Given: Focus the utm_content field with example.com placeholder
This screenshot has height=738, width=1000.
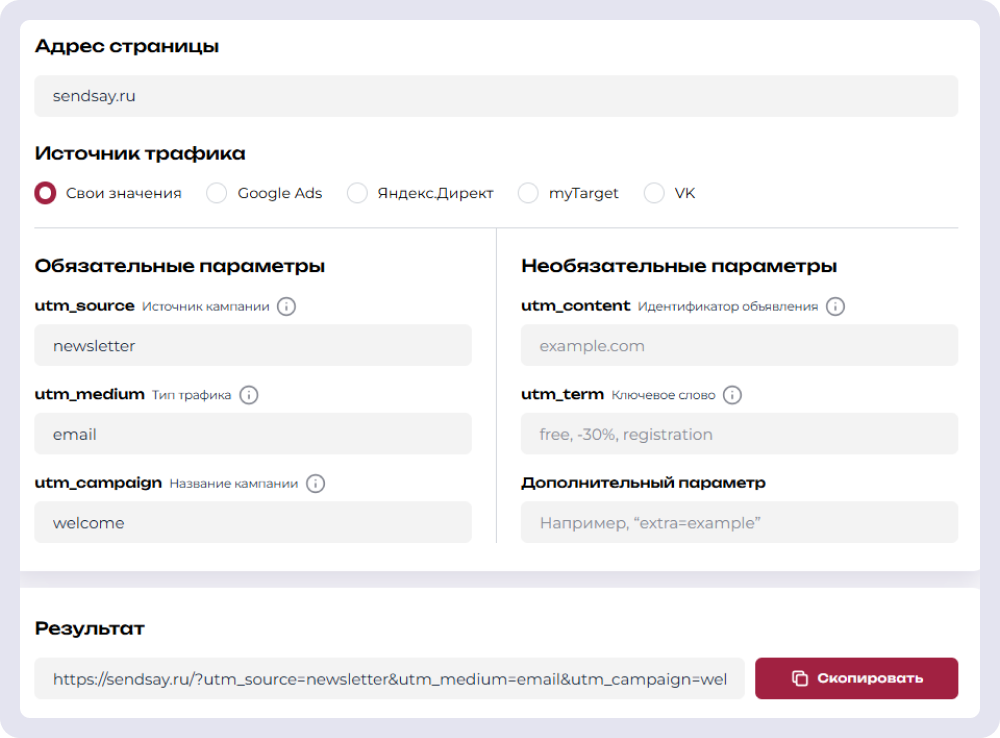Looking at the screenshot, I should [x=739, y=345].
